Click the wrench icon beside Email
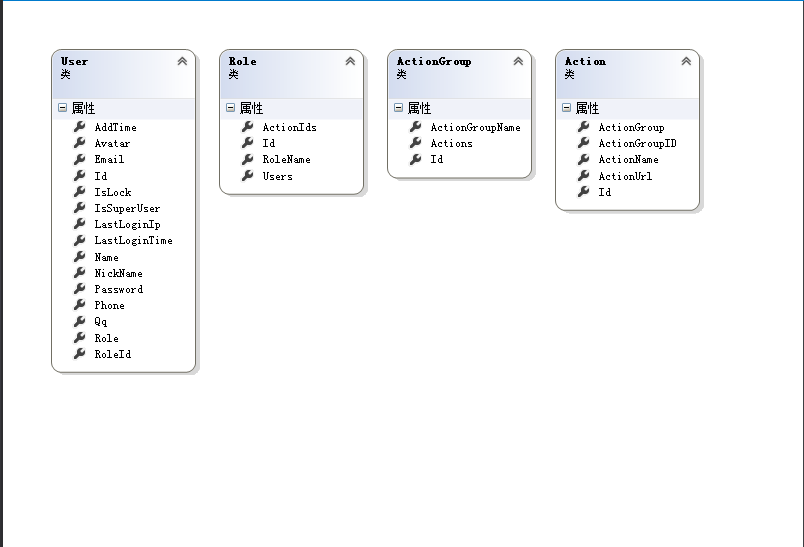This screenshot has height=547, width=804. [x=79, y=159]
